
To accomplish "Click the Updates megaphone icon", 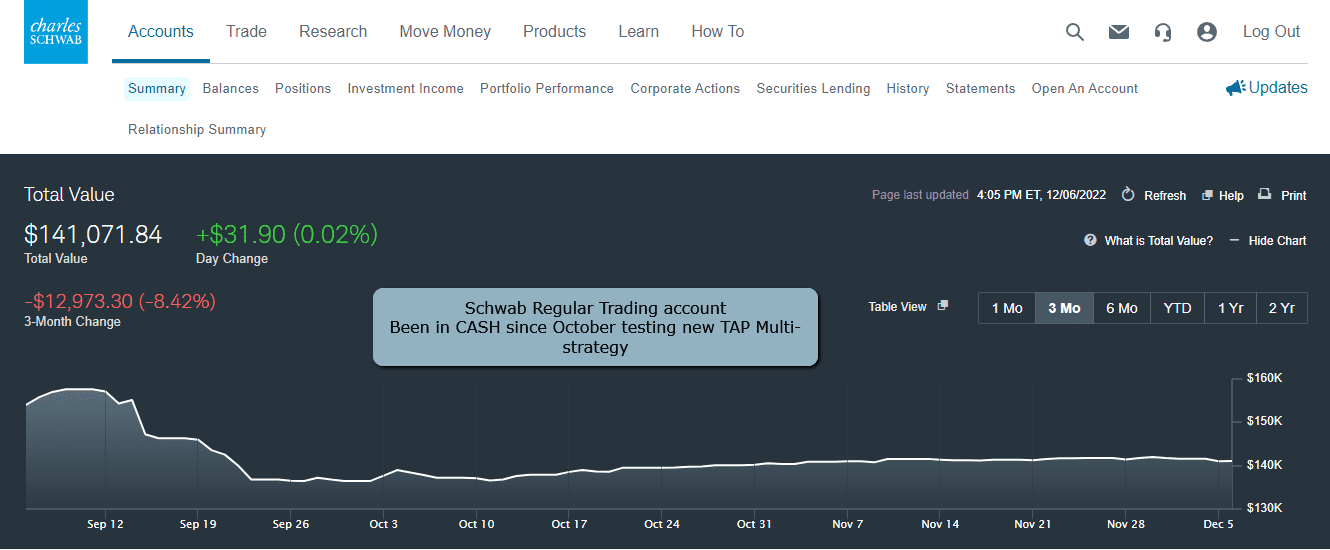I will click(1236, 88).
